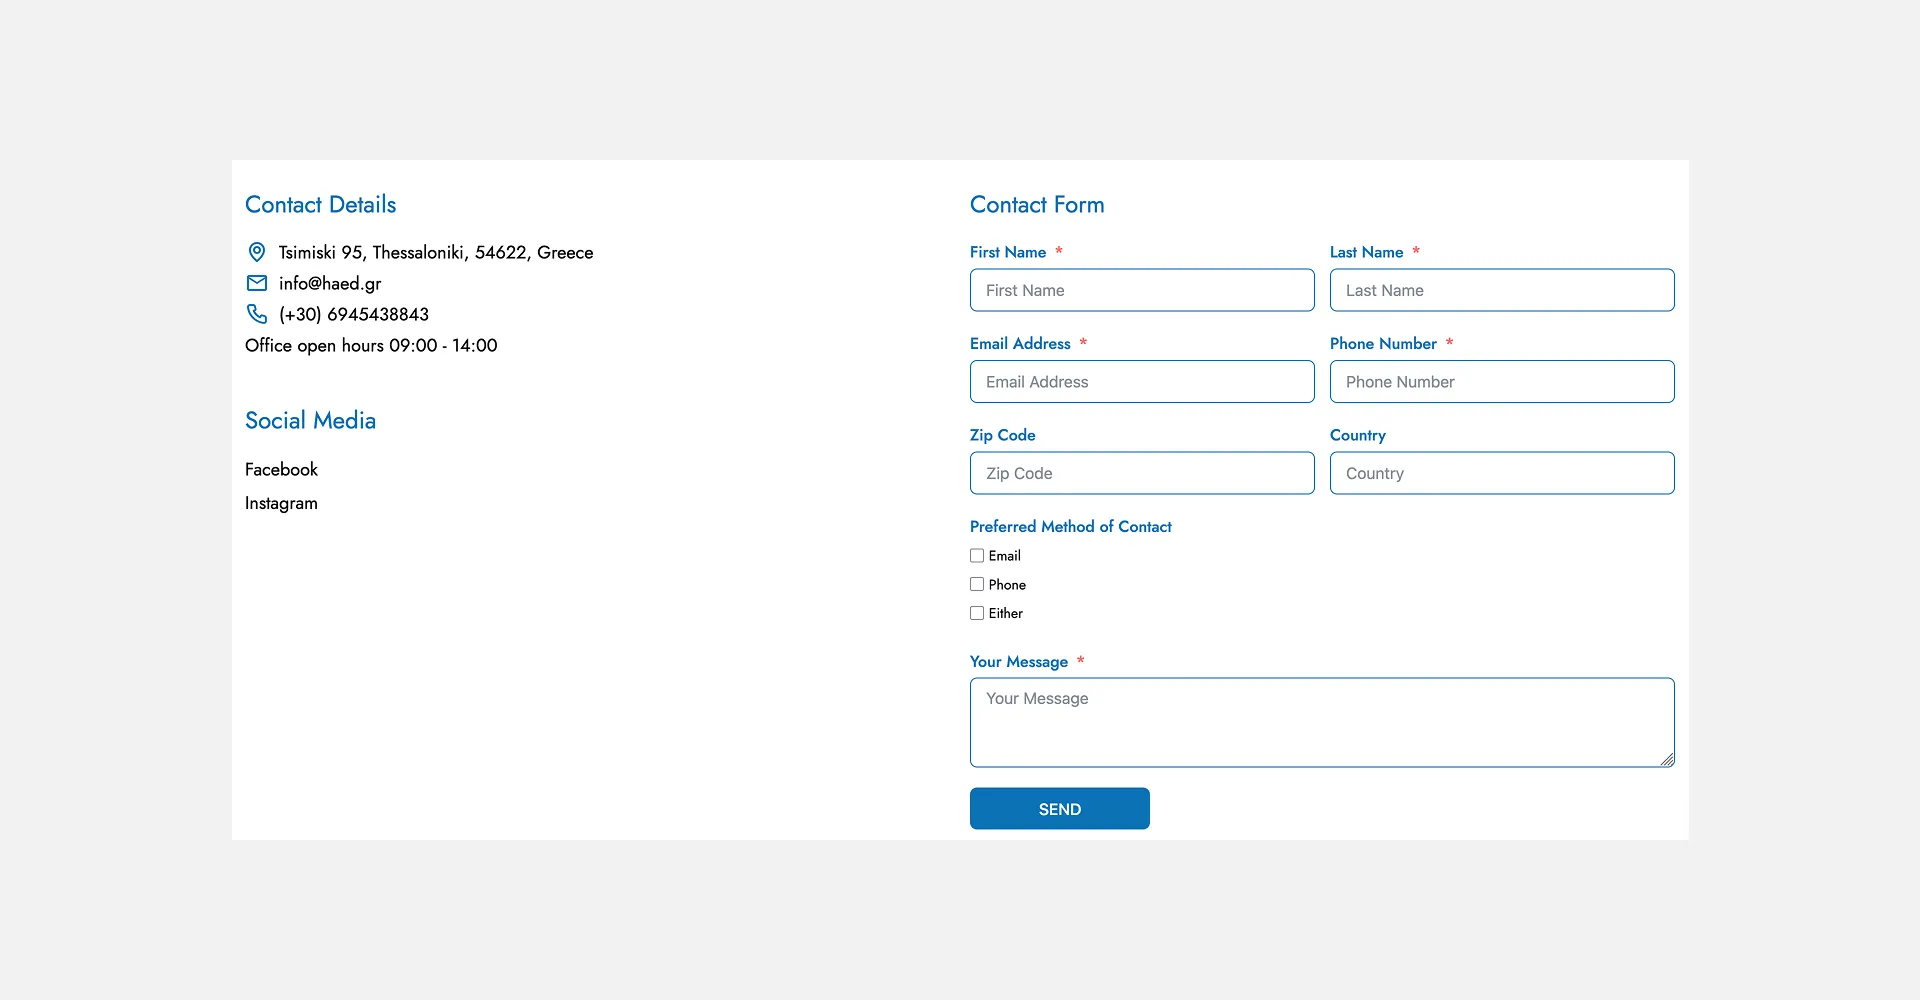Click into the Email Address field

tap(1142, 382)
